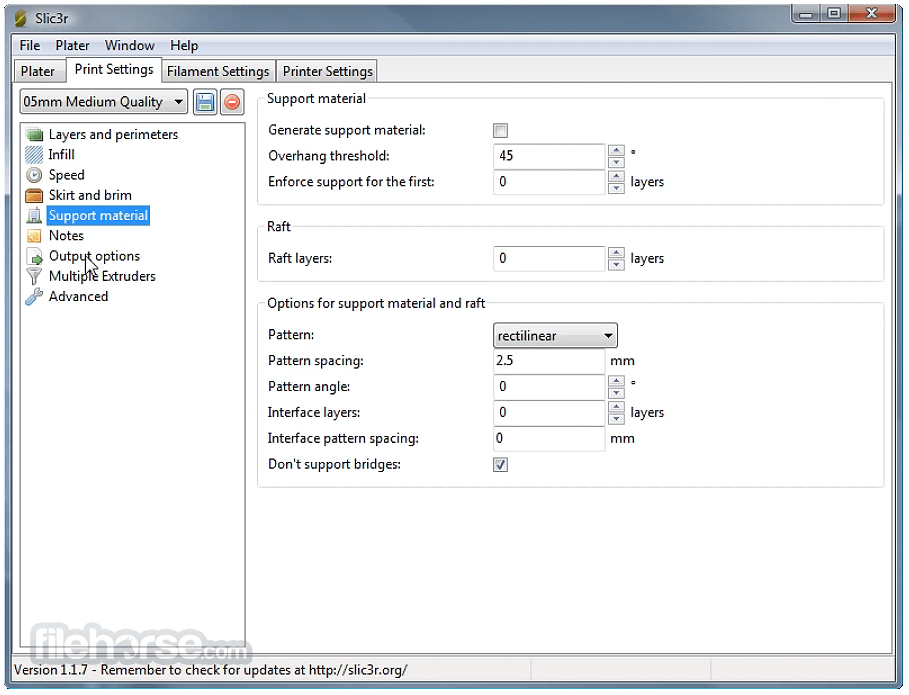Decrease Overhang threshold with down arrow

(616, 162)
